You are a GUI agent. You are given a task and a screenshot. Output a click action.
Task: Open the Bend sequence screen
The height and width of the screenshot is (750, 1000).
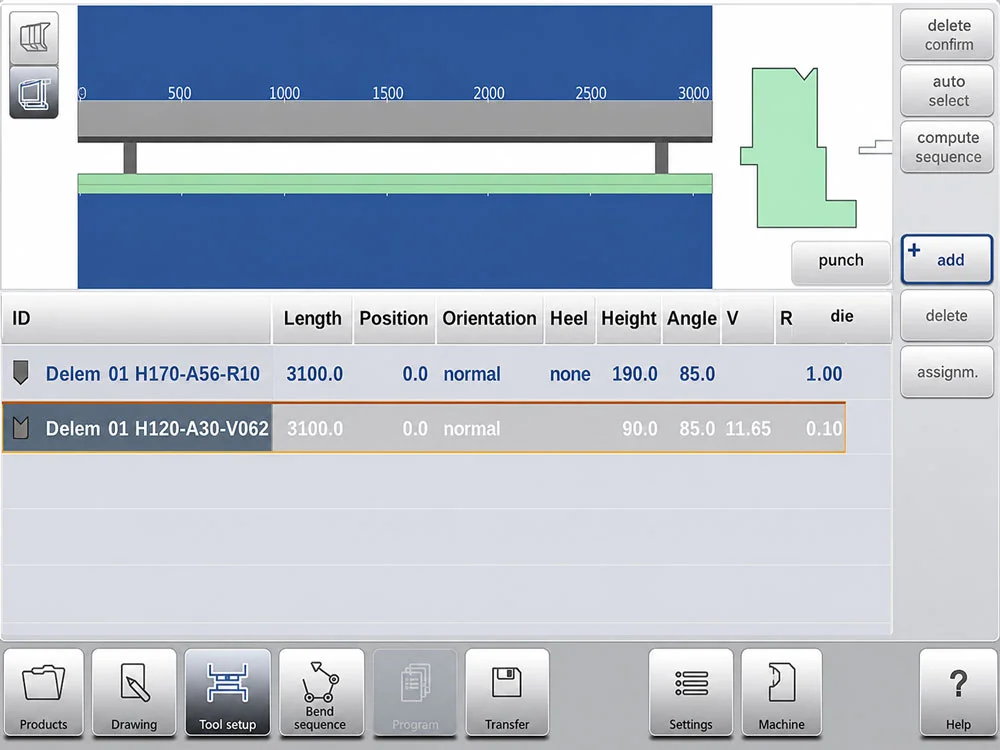pos(320,693)
